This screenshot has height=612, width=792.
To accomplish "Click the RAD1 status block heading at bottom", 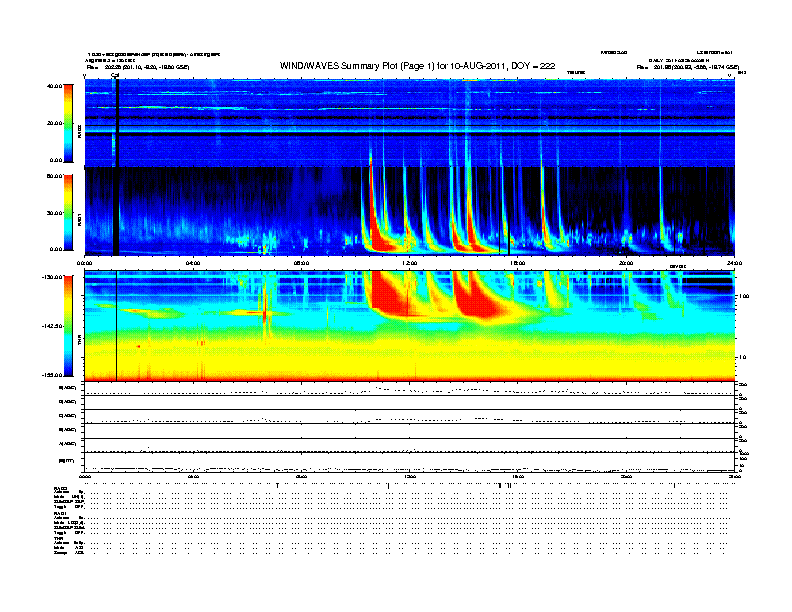I will tap(61, 514).
